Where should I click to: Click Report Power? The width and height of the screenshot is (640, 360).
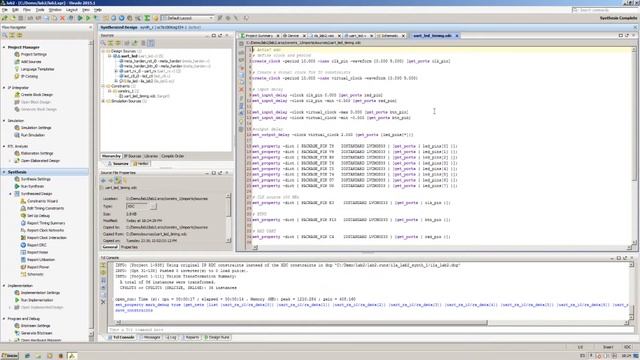pos(38,267)
